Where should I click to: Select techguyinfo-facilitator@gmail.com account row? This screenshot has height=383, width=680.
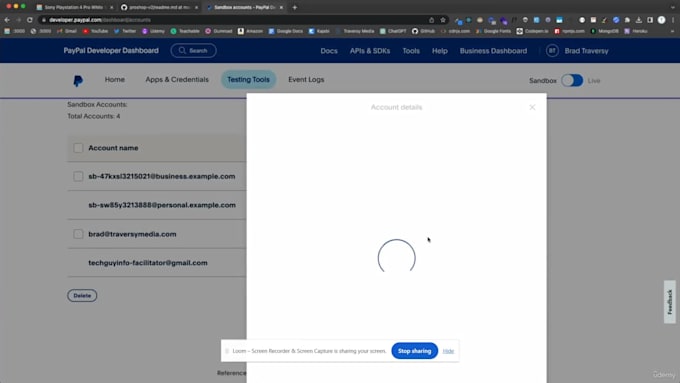coord(157,262)
